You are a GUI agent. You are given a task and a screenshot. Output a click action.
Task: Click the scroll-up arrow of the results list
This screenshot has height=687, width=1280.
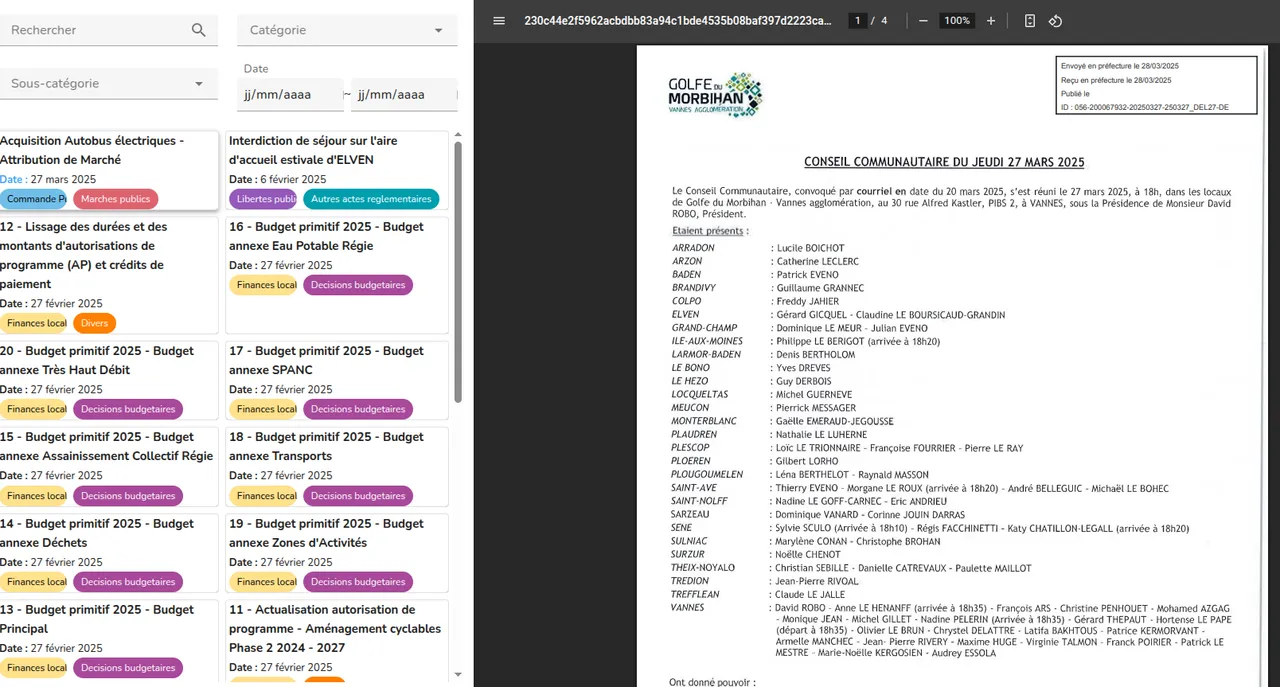[x=458, y=135]
